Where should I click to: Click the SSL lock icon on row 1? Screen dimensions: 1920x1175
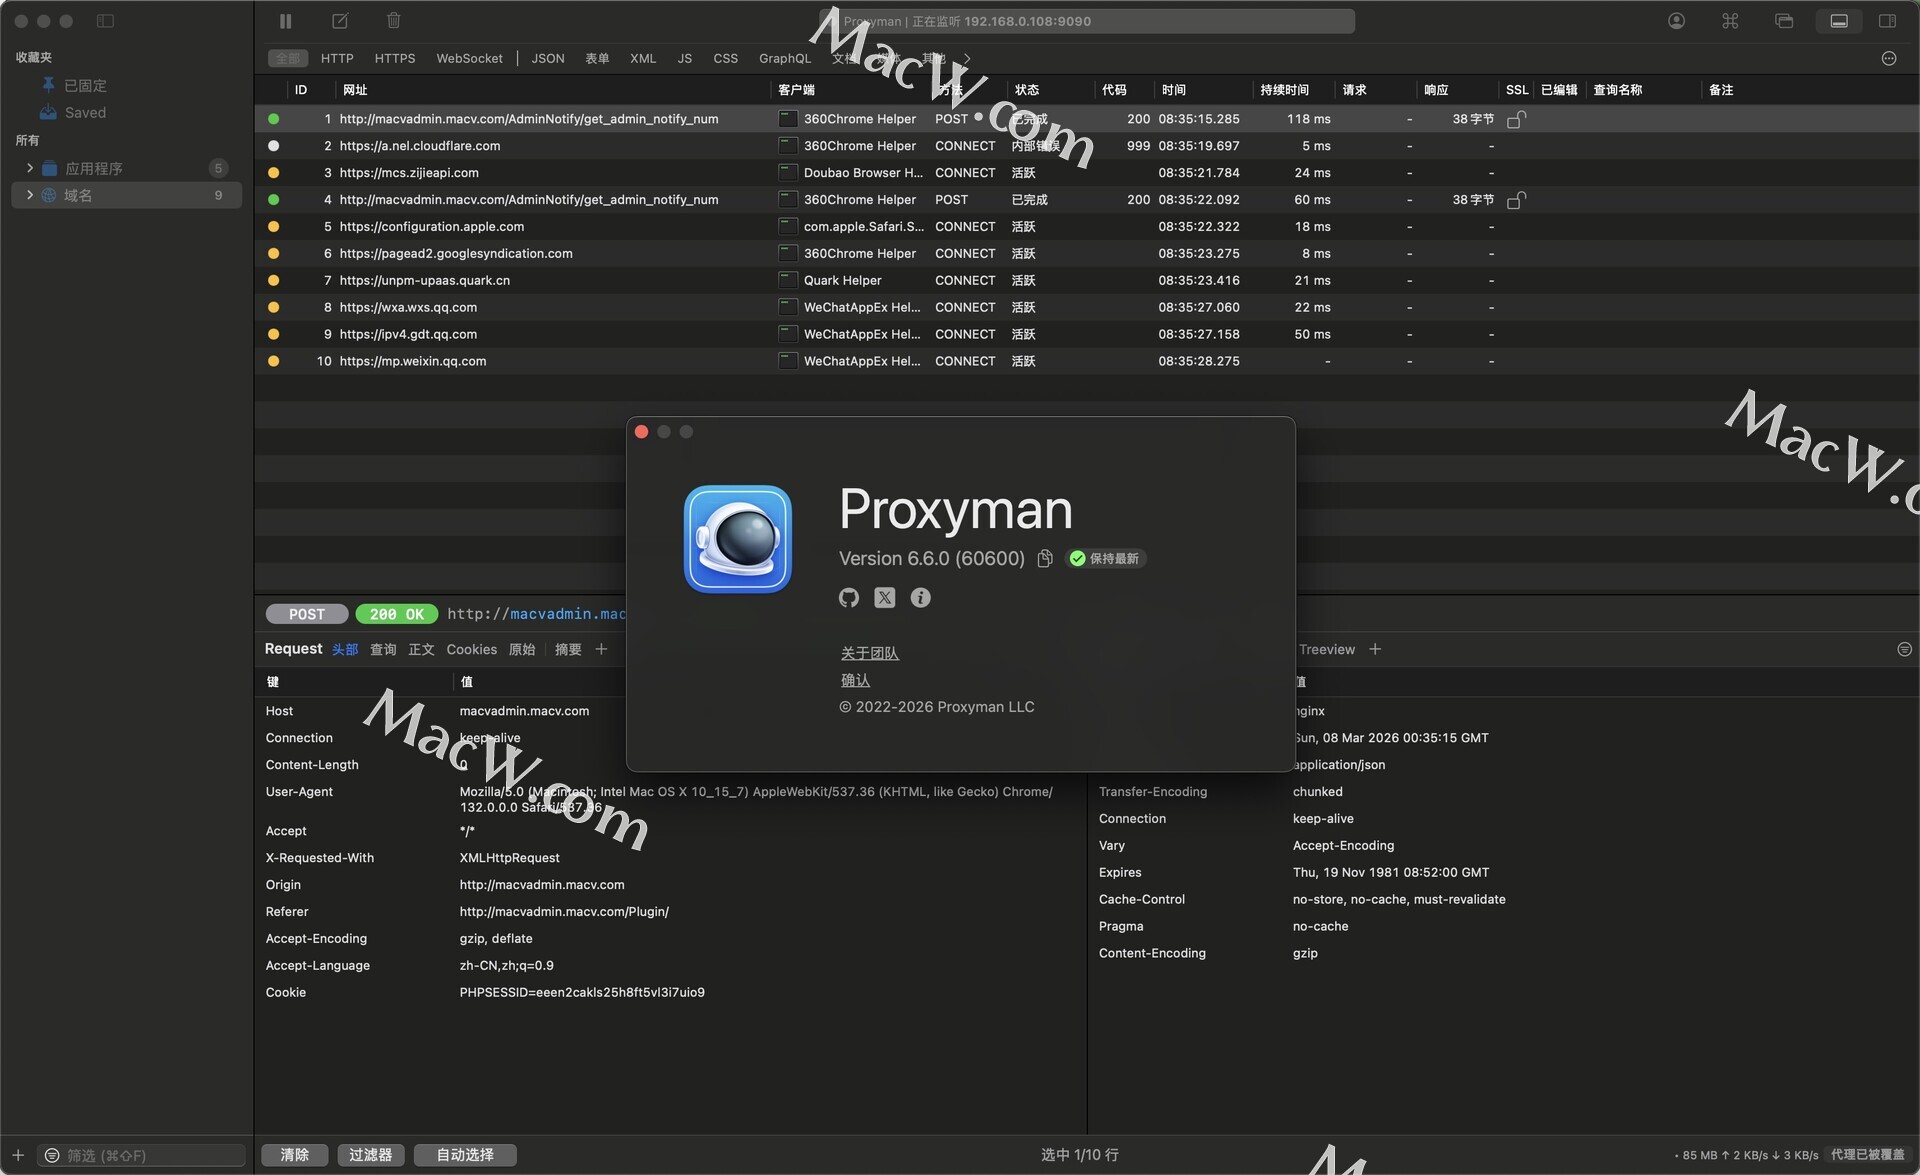coord(1516,120)
